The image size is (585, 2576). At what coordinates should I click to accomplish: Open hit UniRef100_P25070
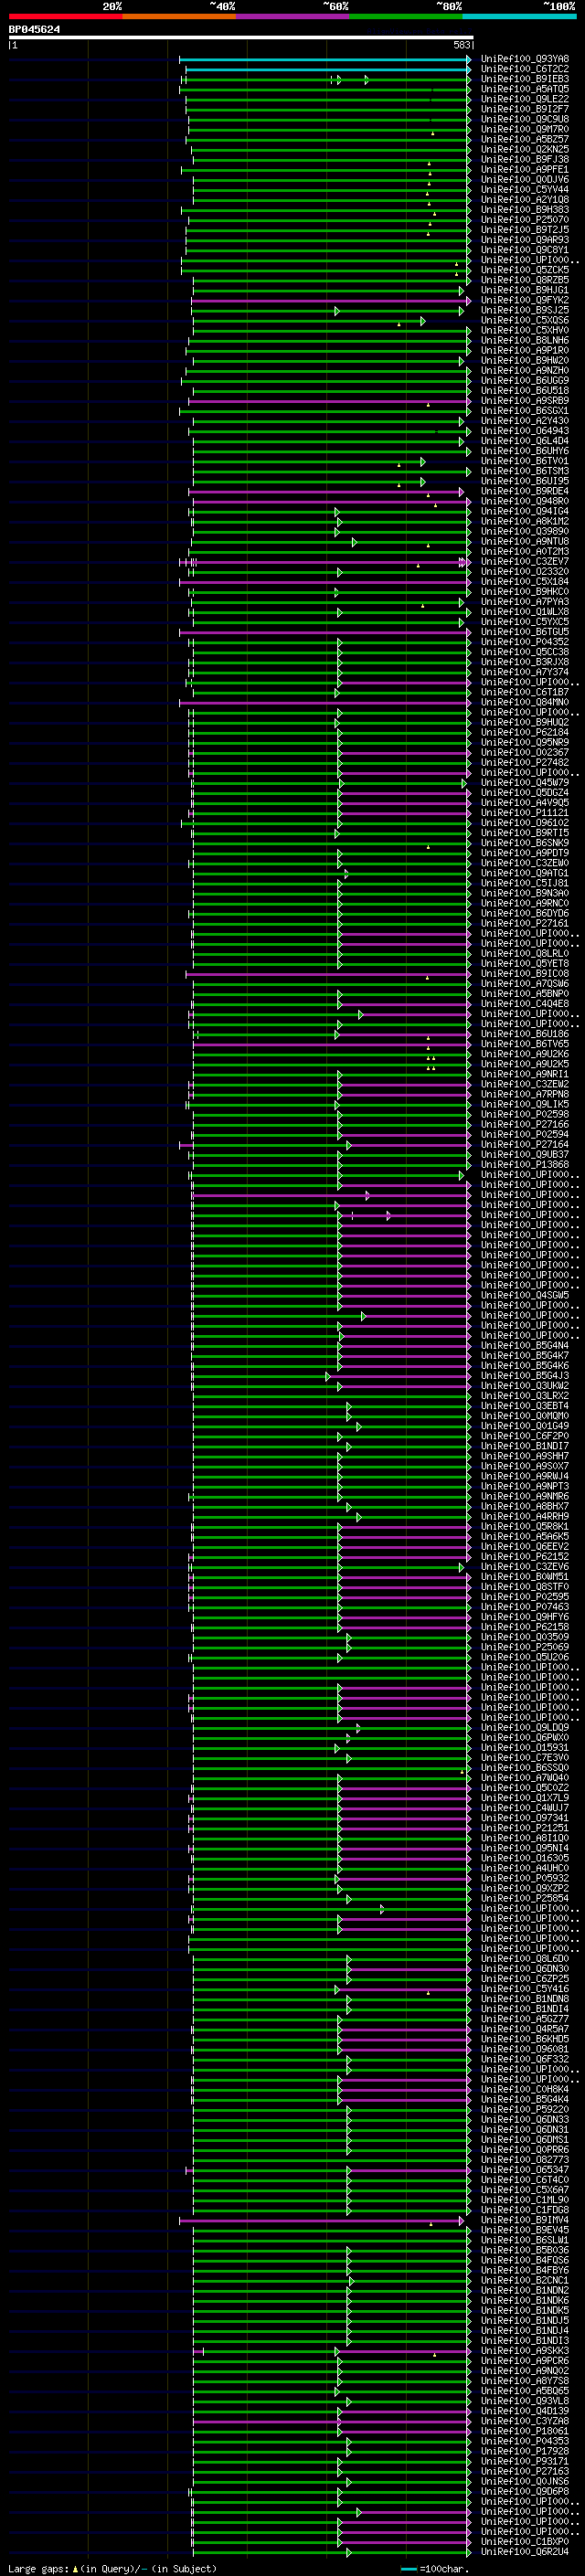(525, 220)
